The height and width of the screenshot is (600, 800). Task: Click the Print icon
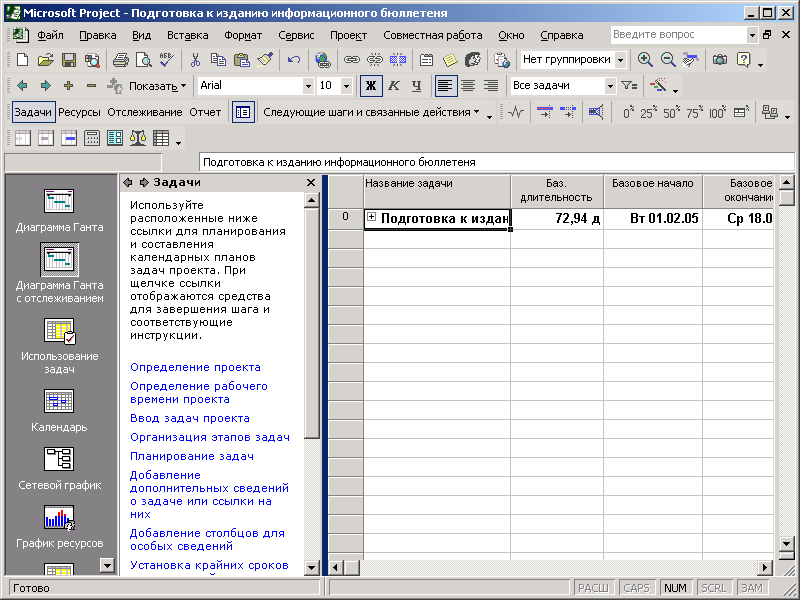pyautogui.click(x=120, y=60)
